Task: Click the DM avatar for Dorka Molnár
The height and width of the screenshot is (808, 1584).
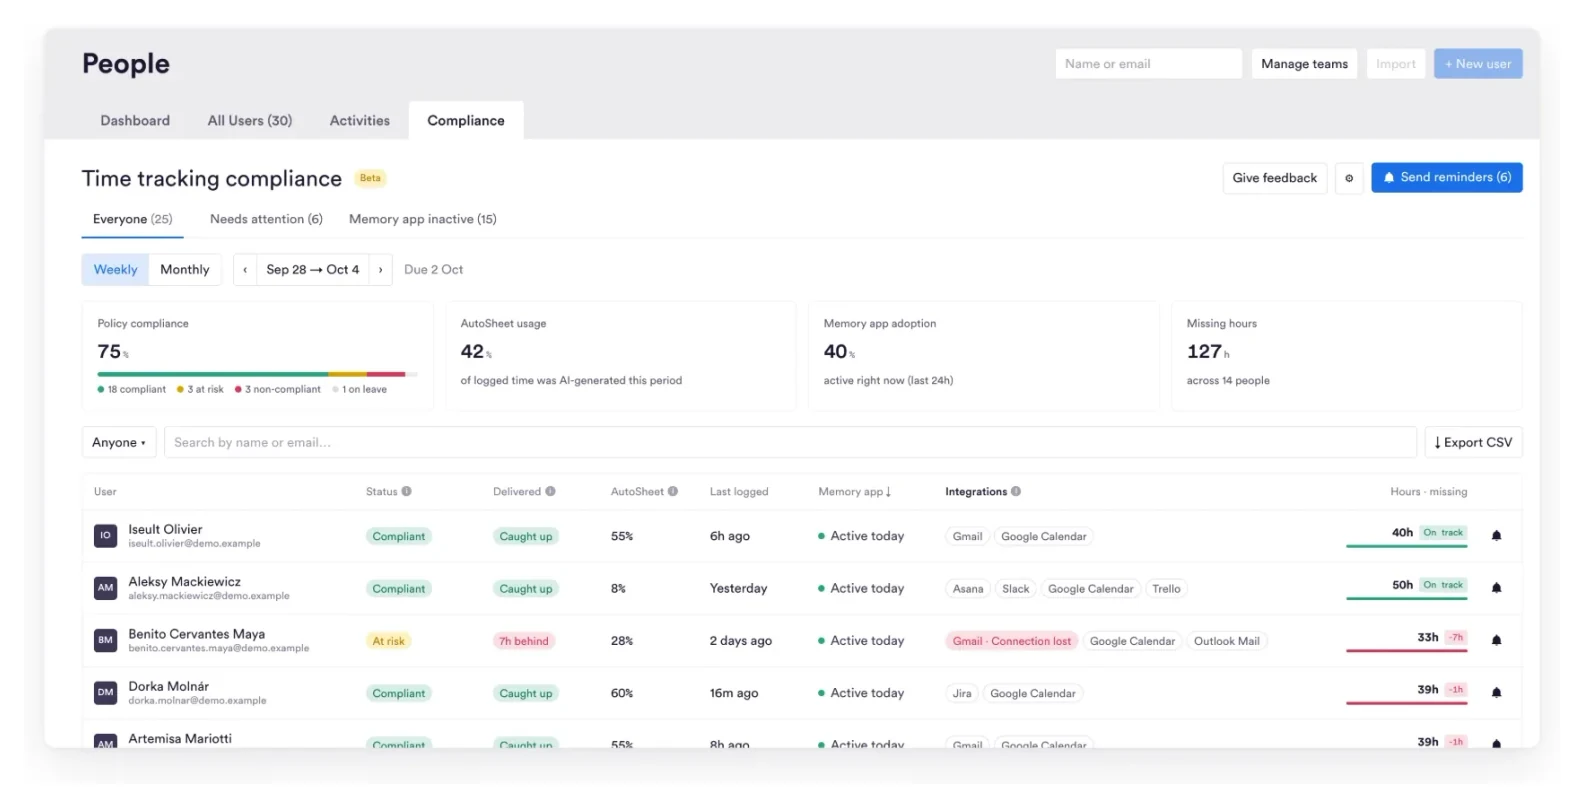Action: tap(105, 692)
